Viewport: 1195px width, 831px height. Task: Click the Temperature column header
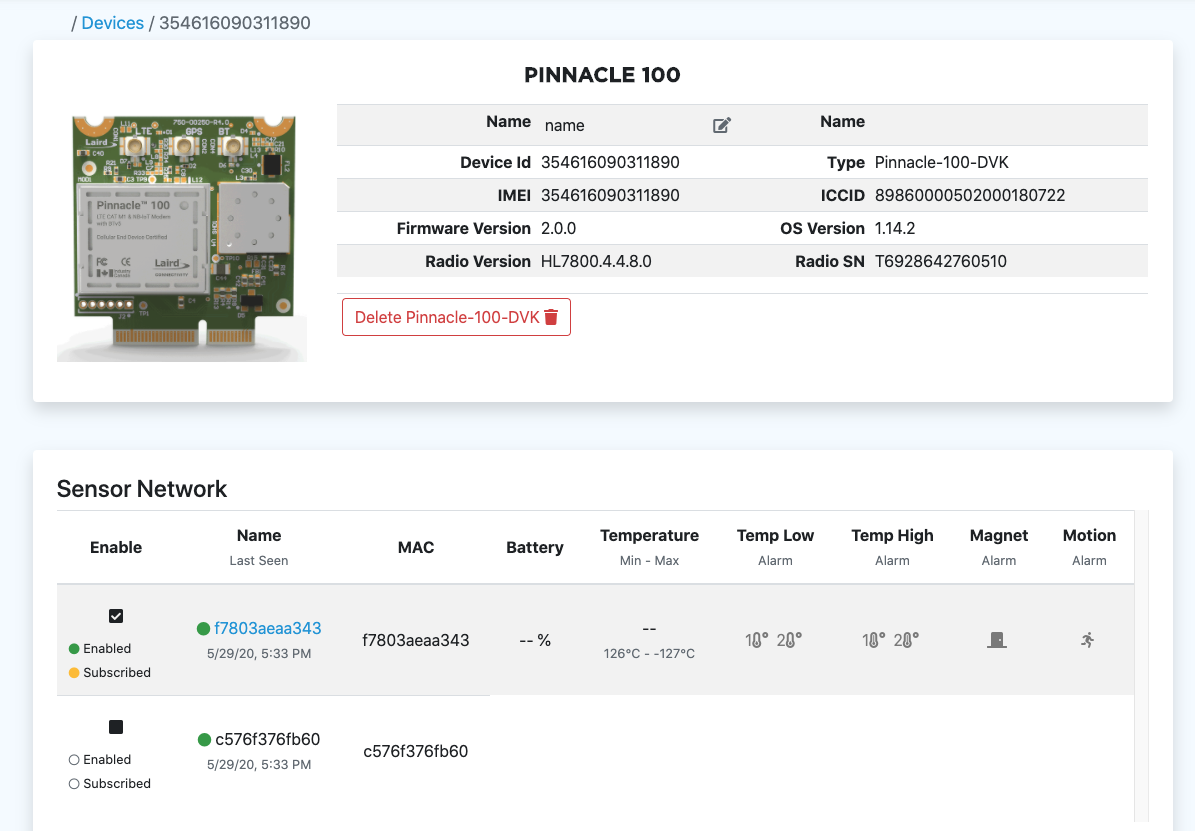[649, 547]
